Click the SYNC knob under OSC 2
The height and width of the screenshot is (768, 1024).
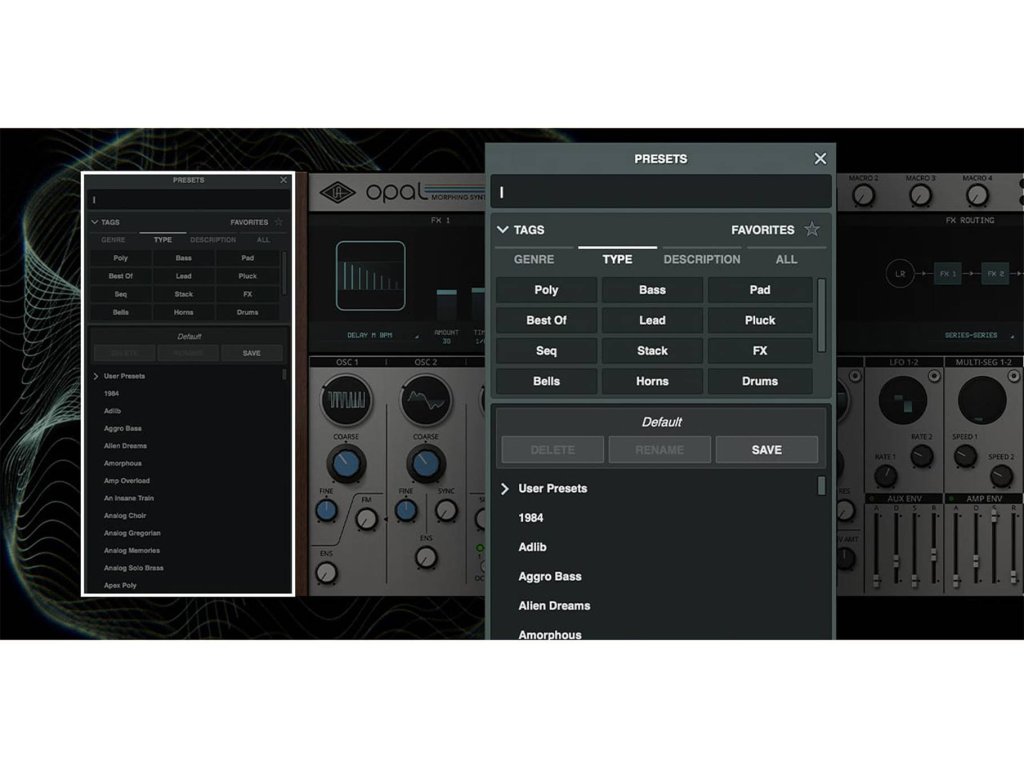446,510
